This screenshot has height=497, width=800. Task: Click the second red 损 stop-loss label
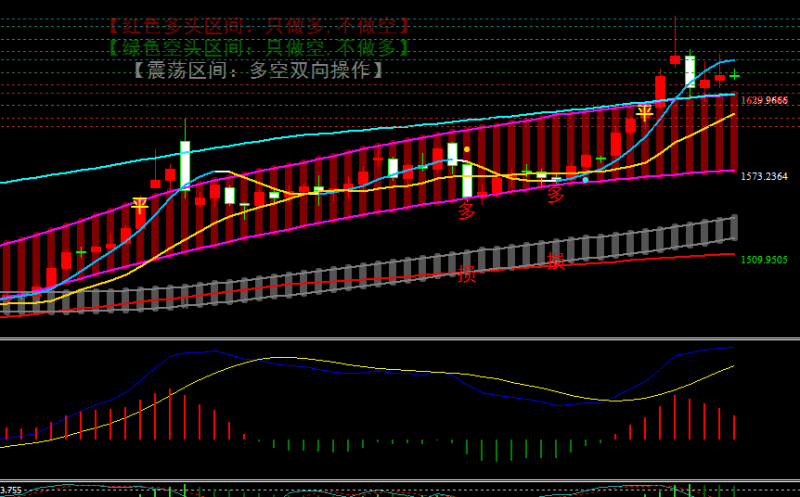[556, 261]
